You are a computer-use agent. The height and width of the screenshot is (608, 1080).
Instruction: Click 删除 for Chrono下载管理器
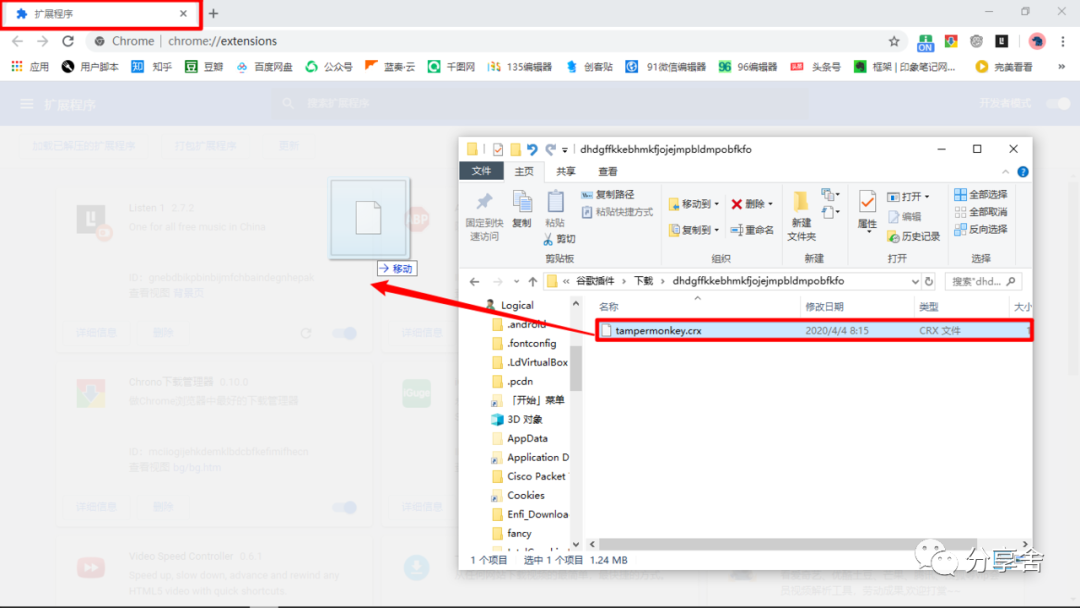pyautogui.click(x=163, y=507)
